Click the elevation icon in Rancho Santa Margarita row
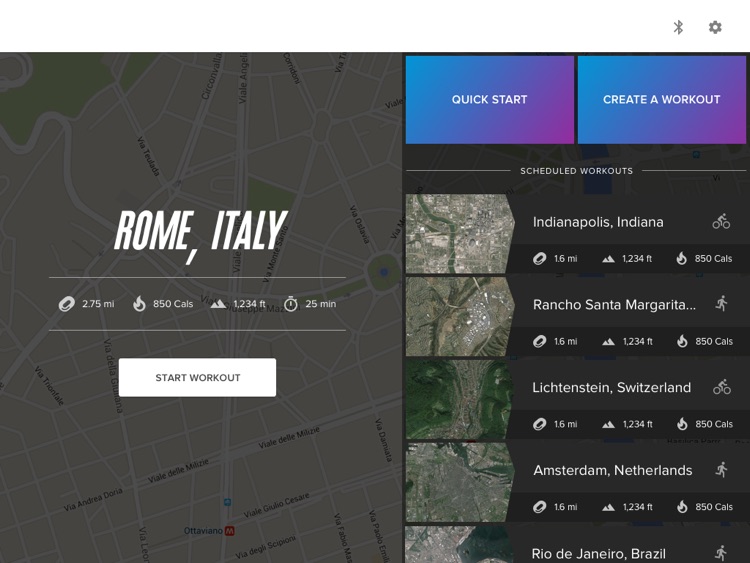The width and height of the screenshot is (750, 563). click(x=608, y=342)
